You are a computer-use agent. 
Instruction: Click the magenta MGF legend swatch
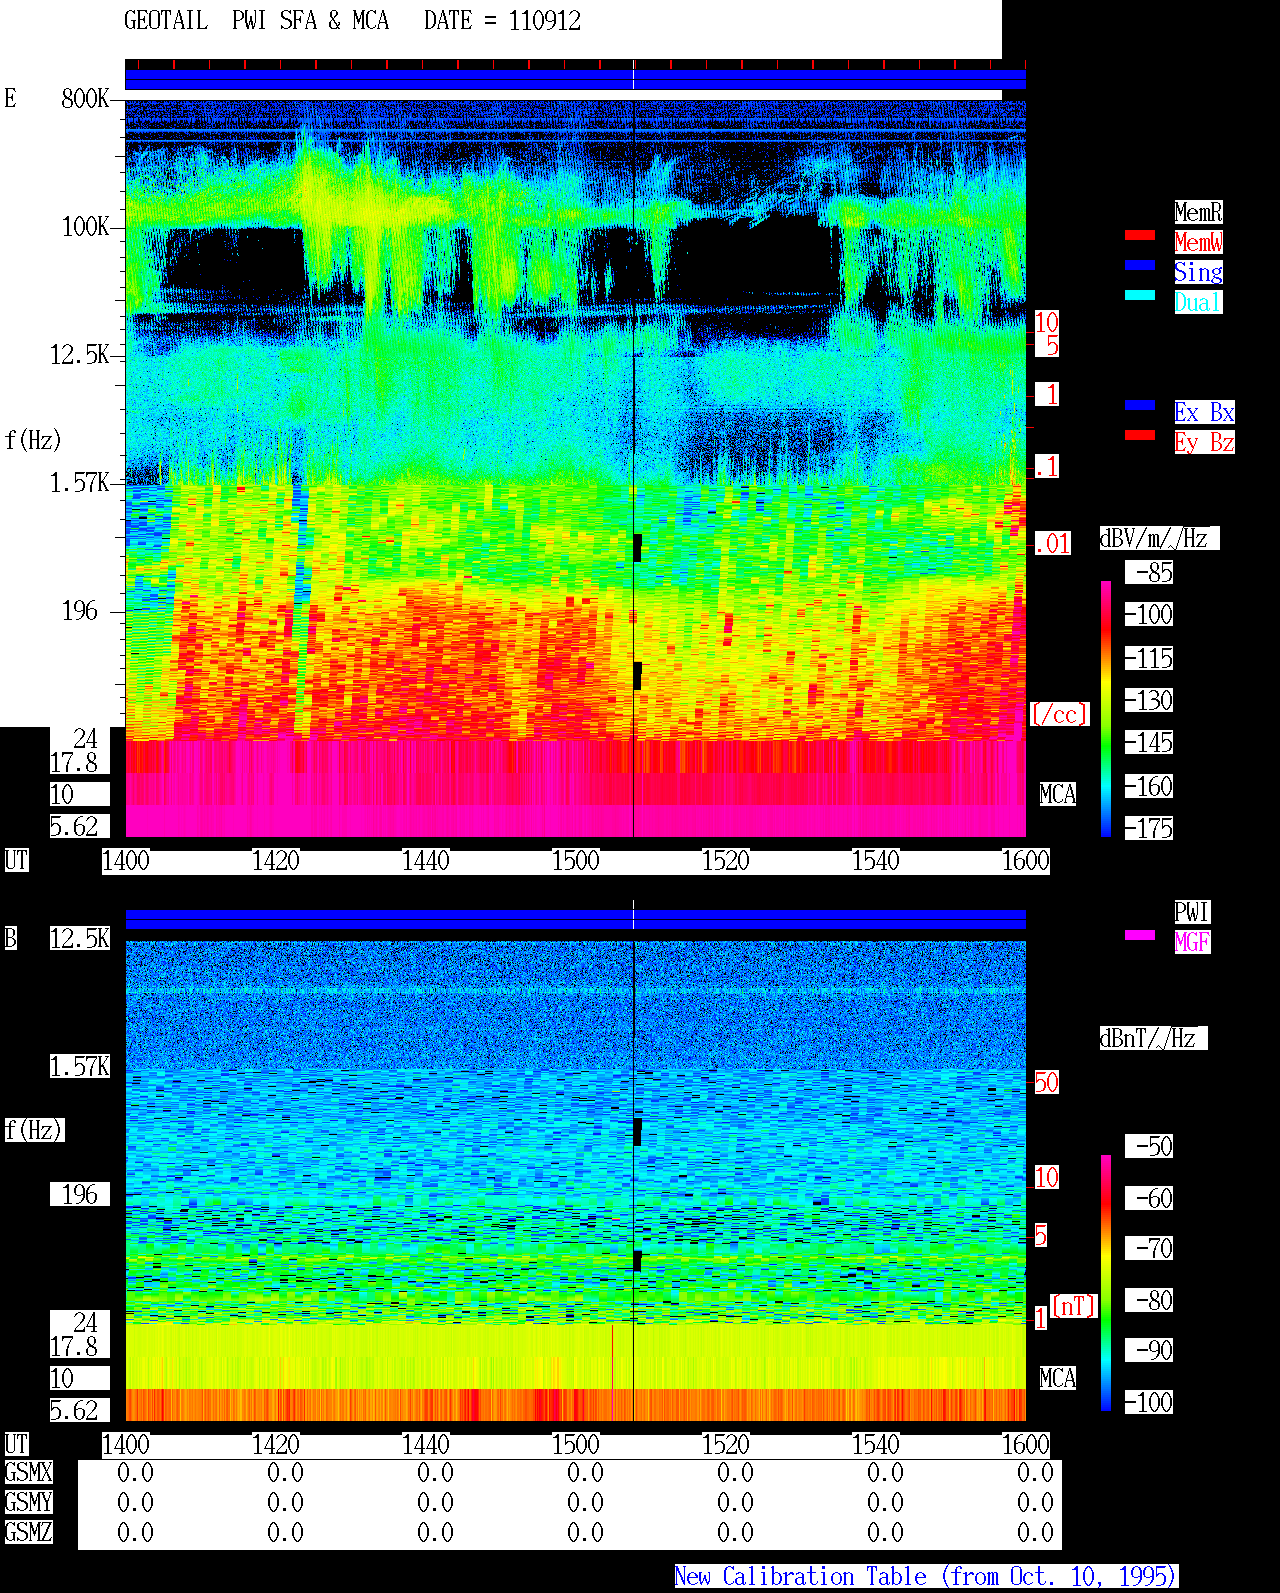coord(1140,935)
